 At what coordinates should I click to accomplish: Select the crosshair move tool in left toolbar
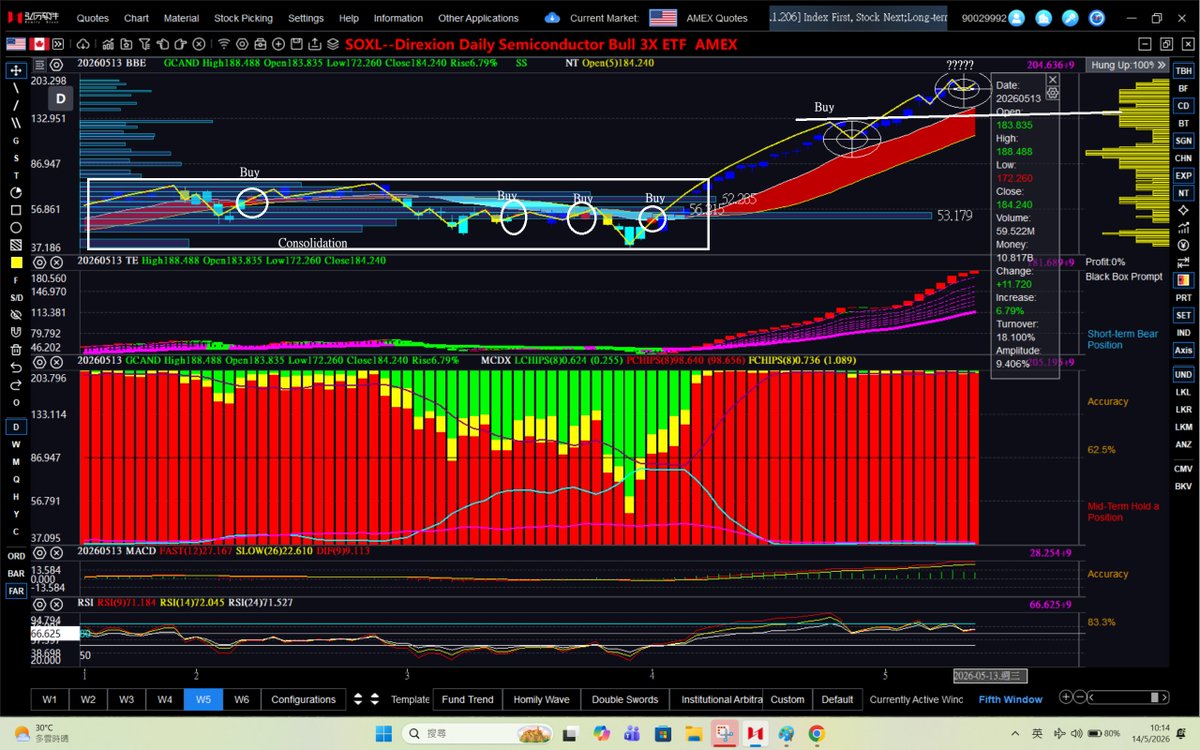[x=16, y=70]
